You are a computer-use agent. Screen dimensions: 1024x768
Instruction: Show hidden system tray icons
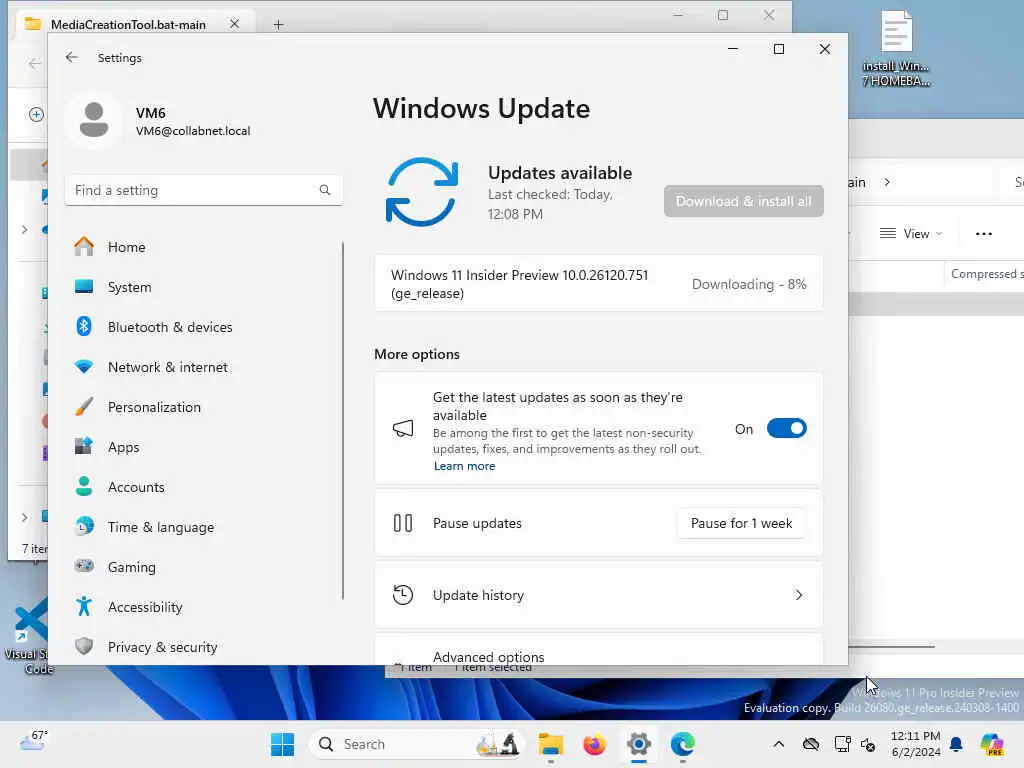click(778, 744)
